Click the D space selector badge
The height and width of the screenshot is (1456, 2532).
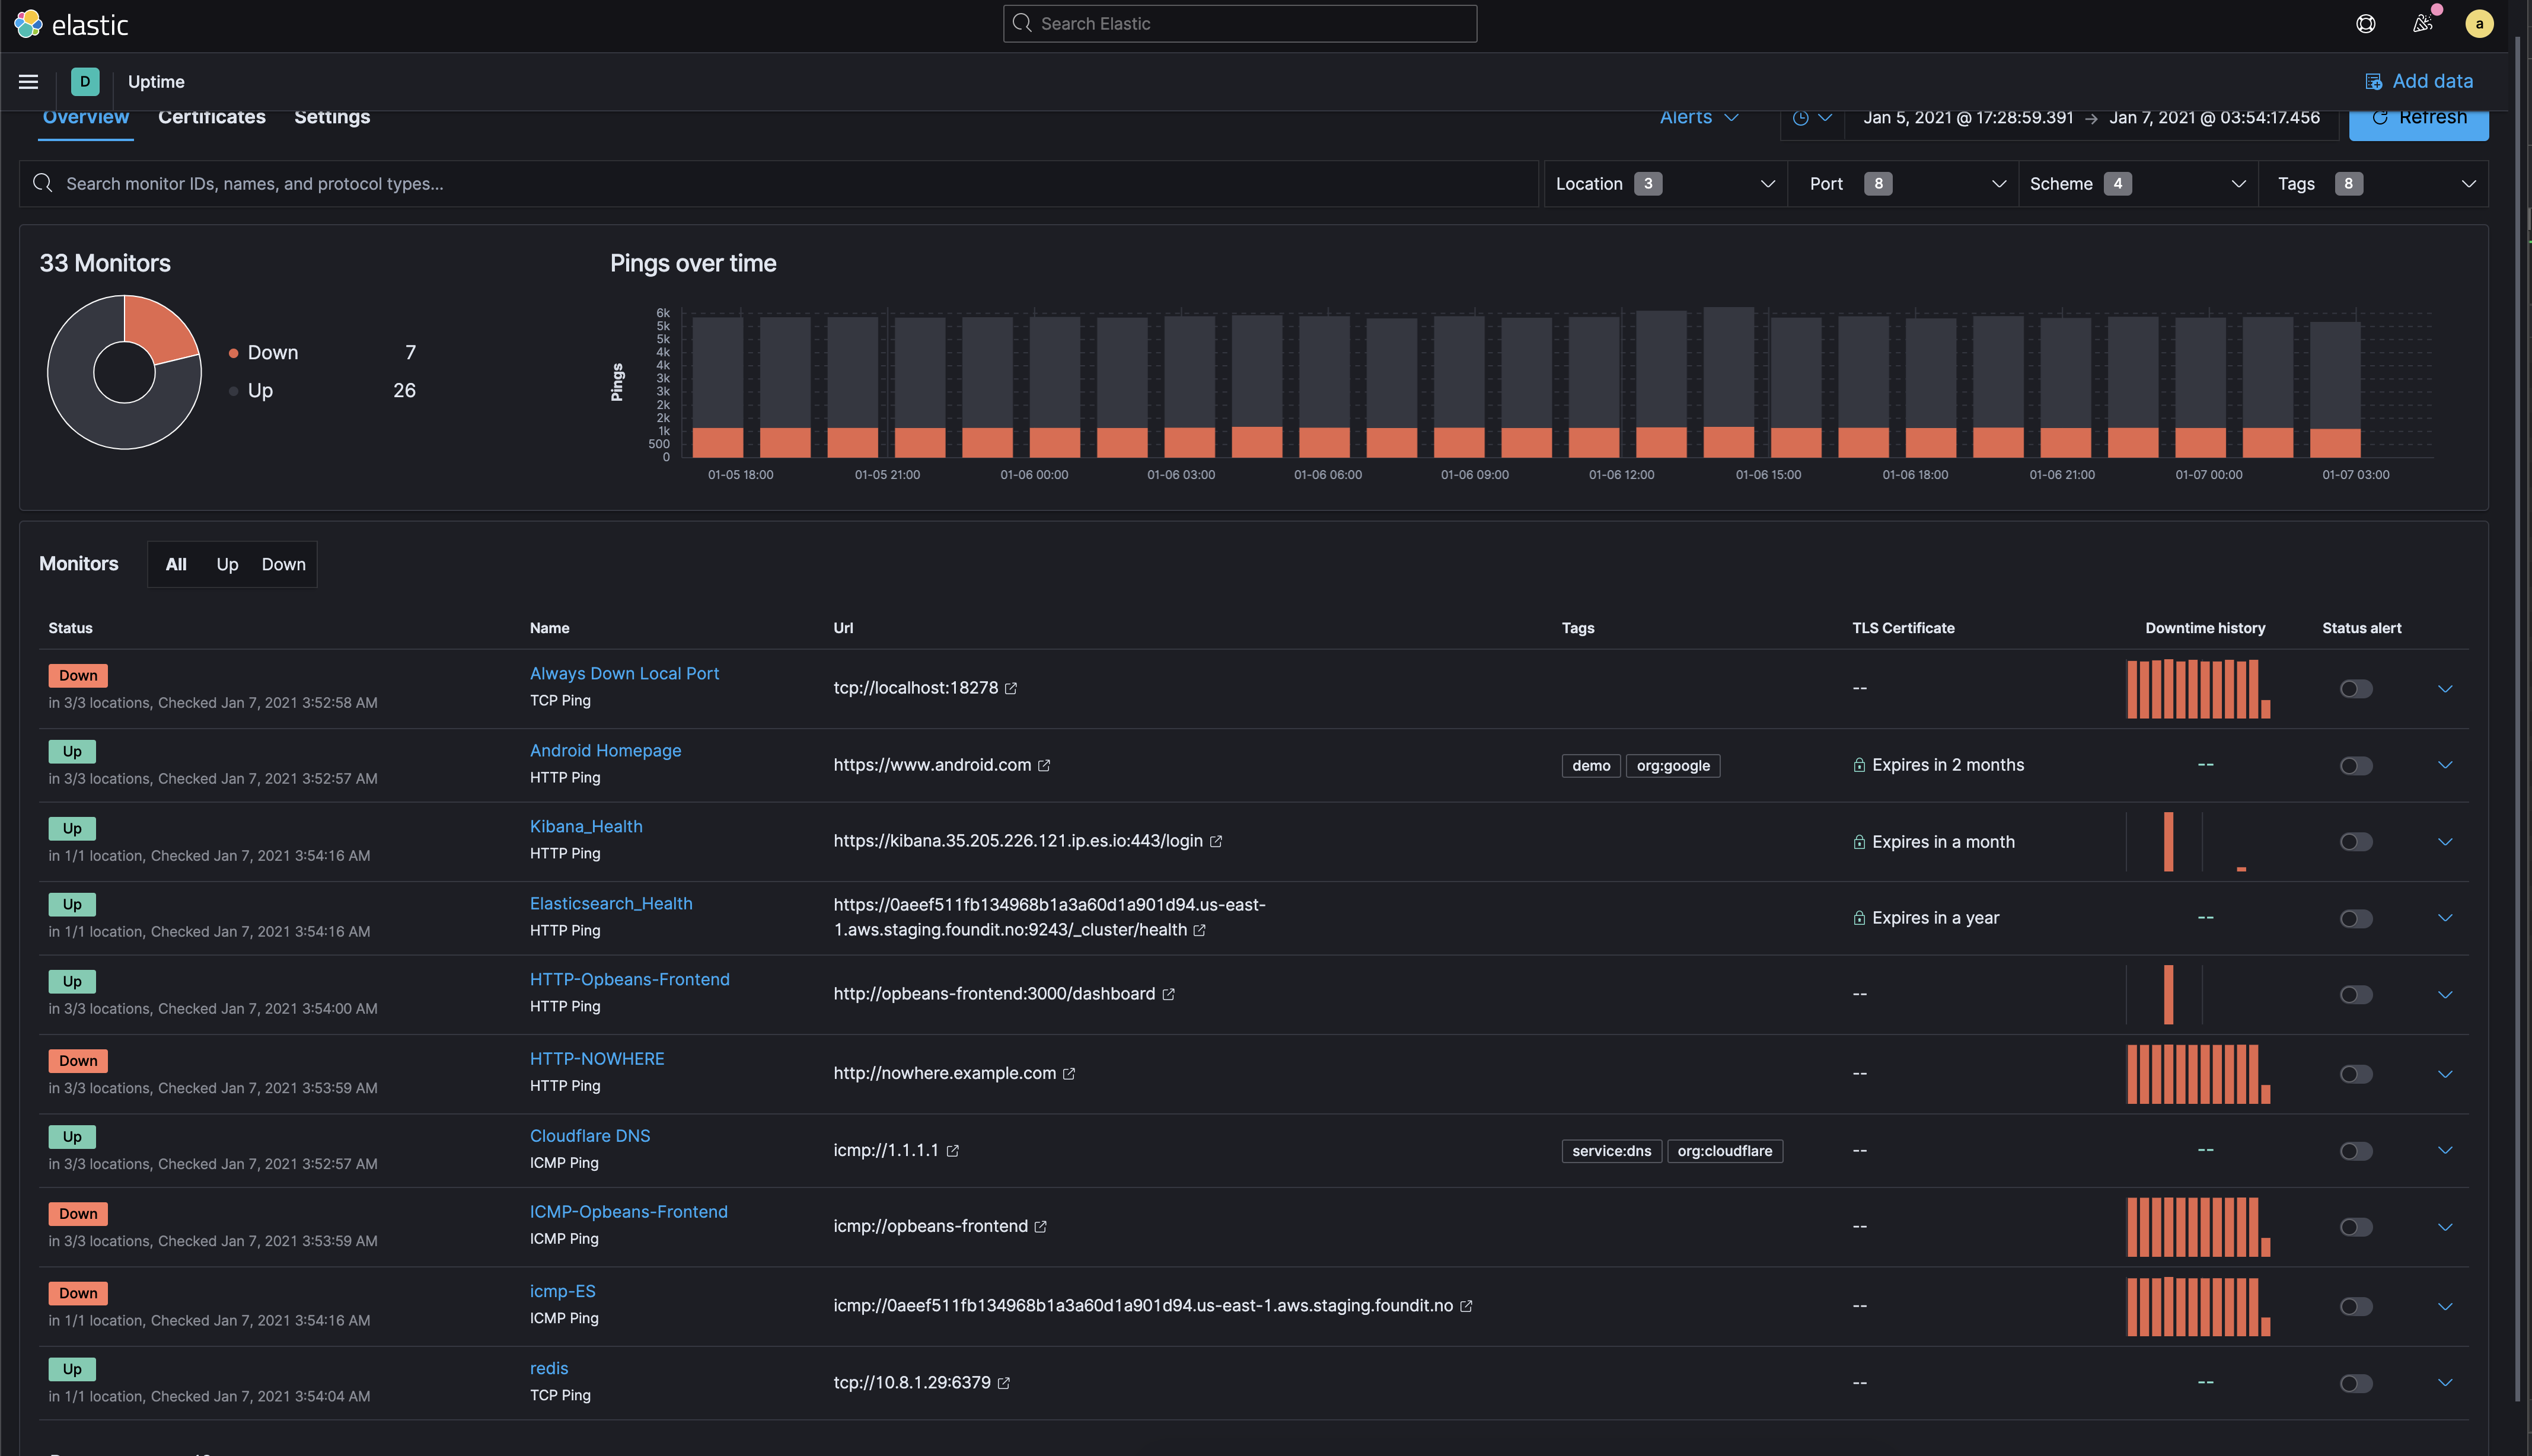click(85, 82)
